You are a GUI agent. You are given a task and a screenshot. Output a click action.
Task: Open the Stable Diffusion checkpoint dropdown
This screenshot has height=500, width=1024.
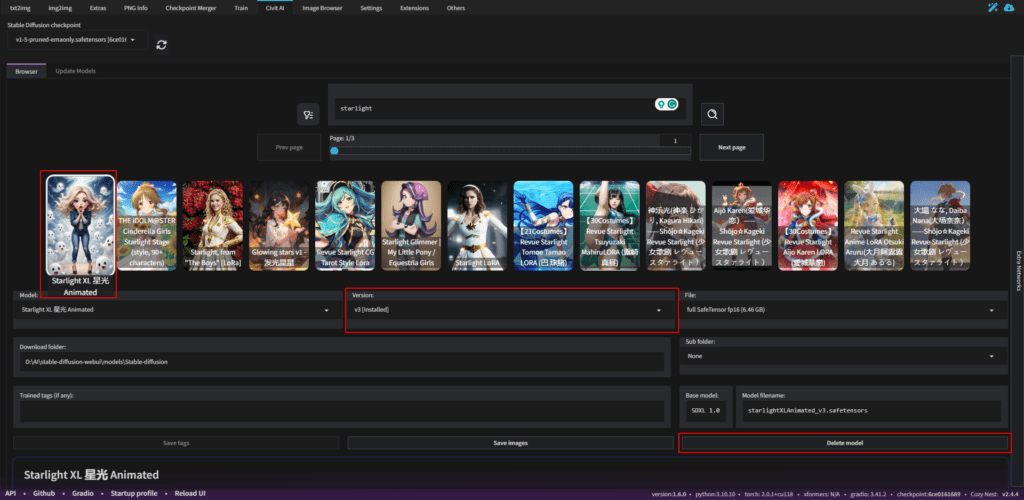pos(76,40)
